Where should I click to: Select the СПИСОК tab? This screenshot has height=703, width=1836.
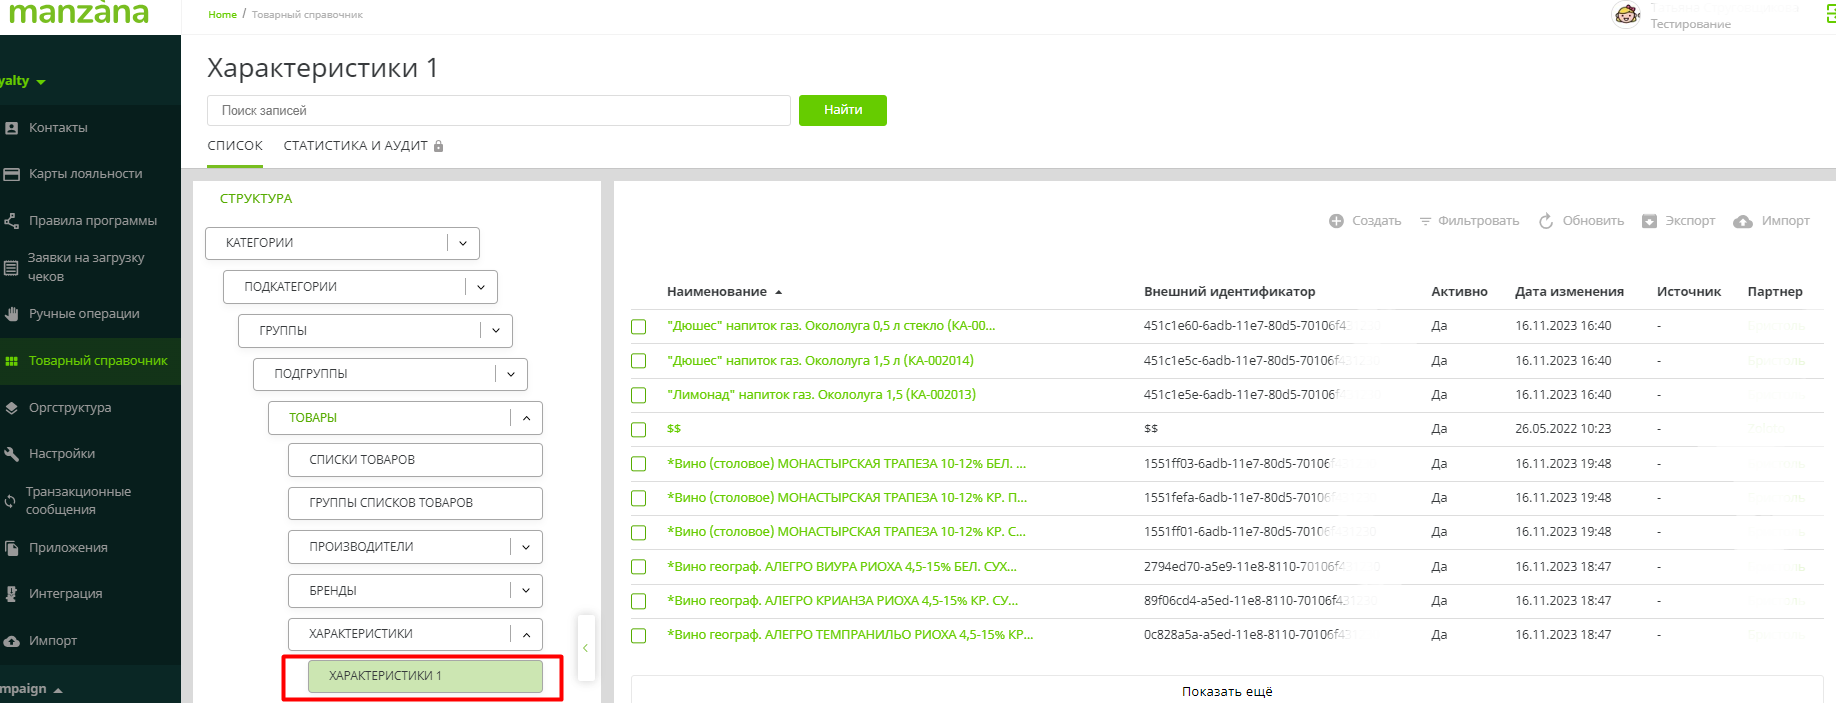[x=235, y=146]
